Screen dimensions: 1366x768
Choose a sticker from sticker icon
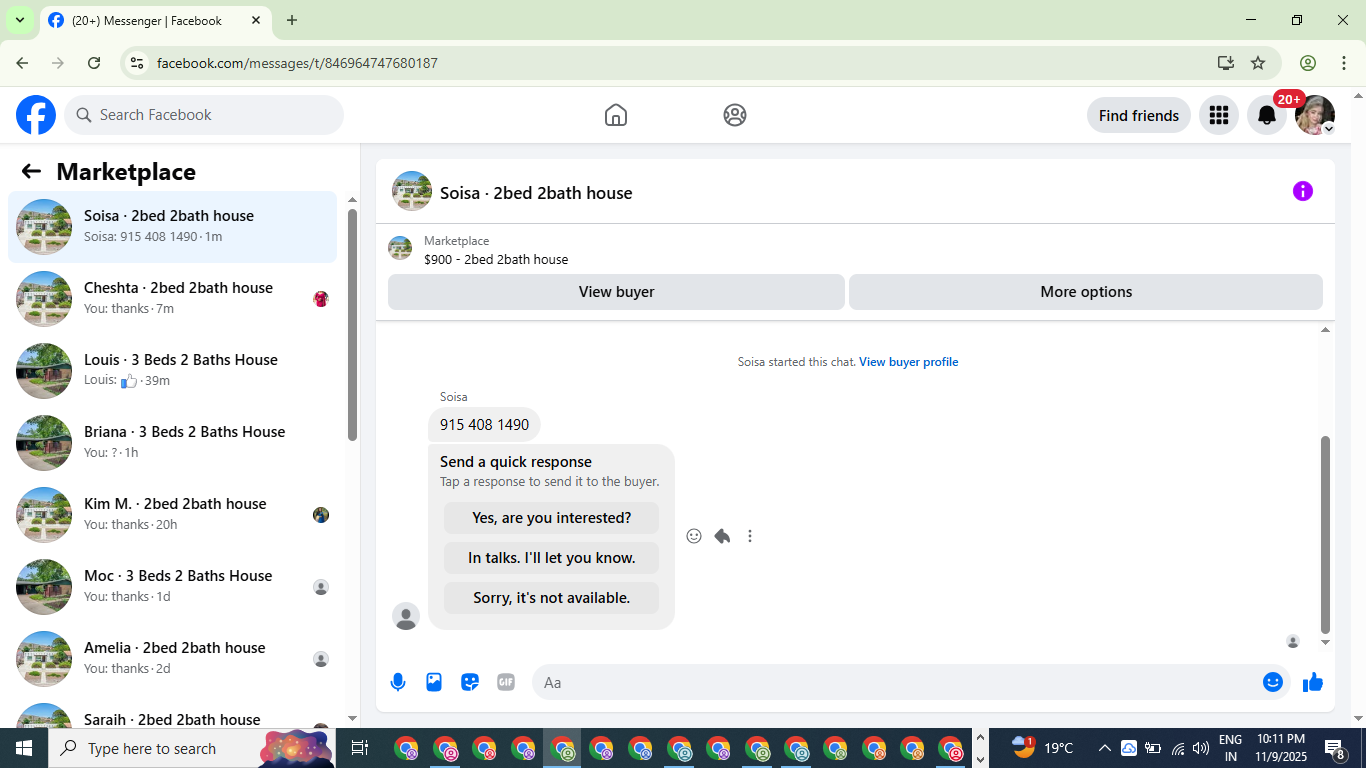[x=470, y=682]
